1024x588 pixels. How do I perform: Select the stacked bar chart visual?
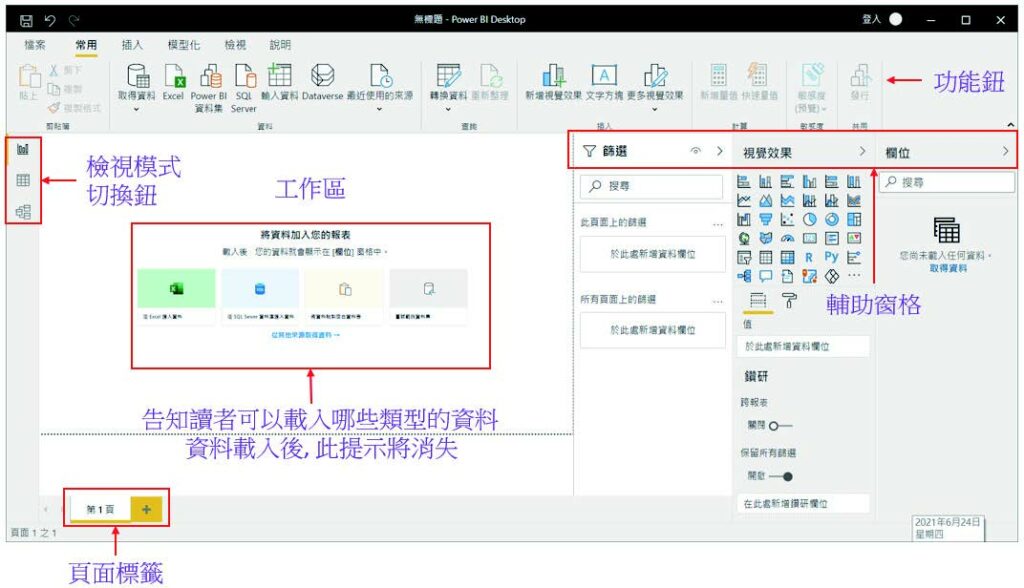(x=744, y=182)
